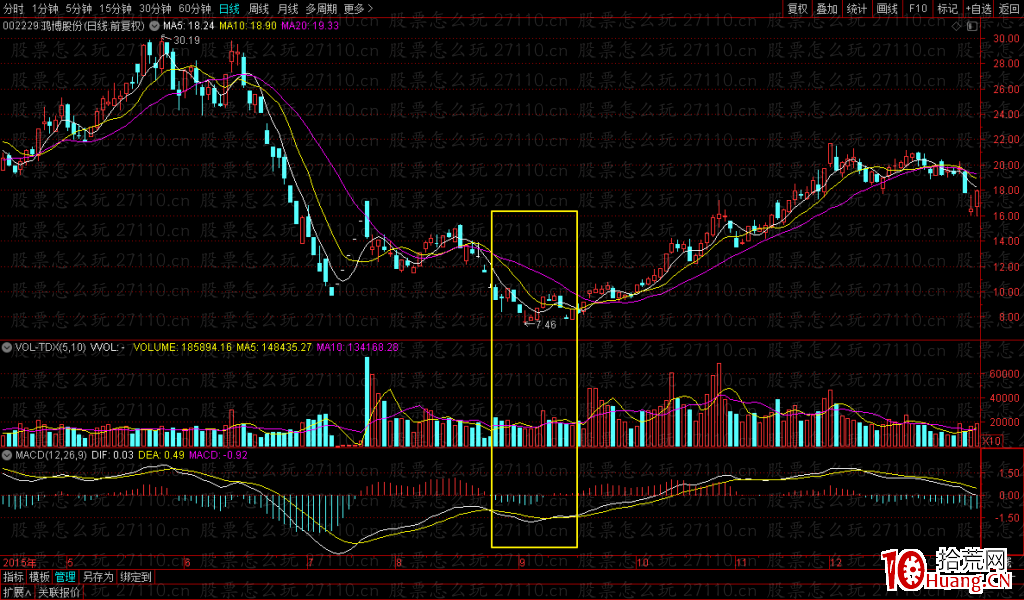Click the panel layout icon at chart top-right
Viewport: 1024px width, 600px height.
[x=972, y=26]
